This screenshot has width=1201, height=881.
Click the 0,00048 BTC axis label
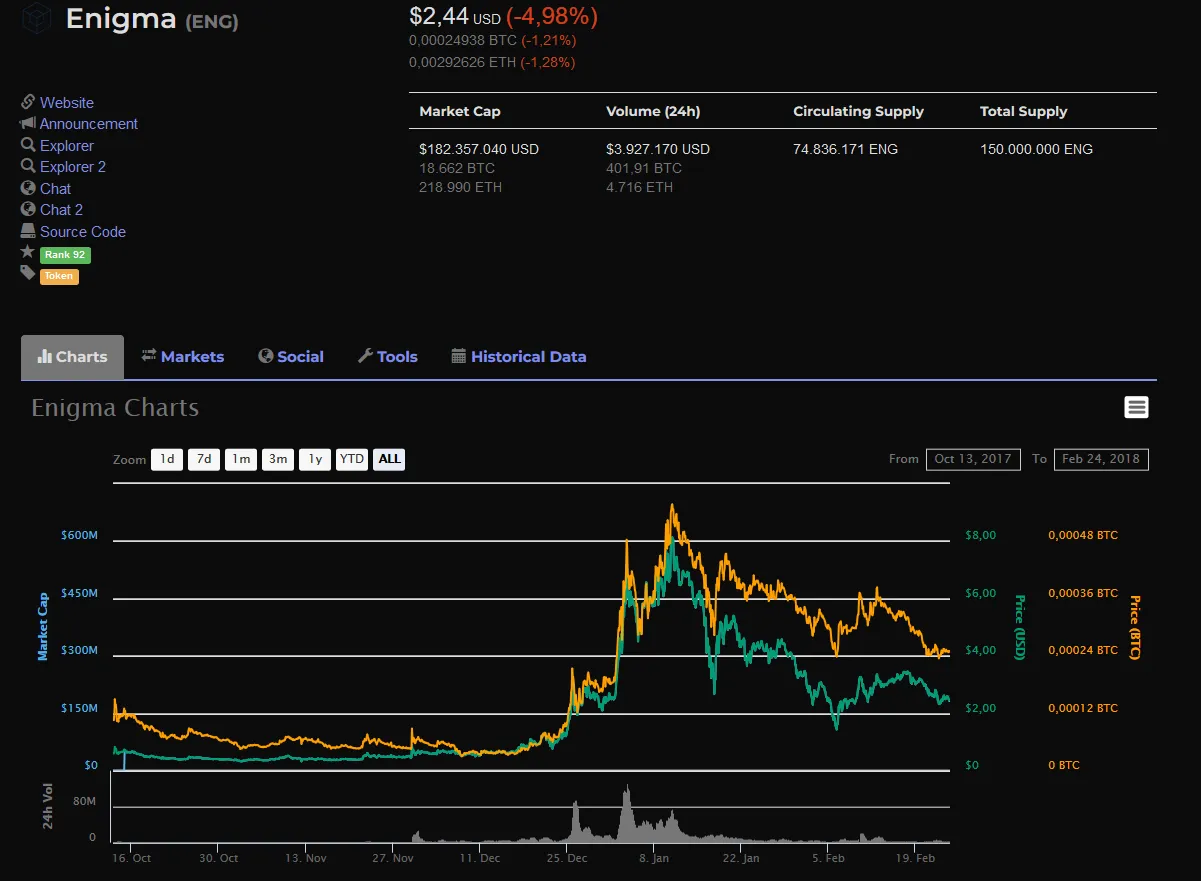point(1083,535)
